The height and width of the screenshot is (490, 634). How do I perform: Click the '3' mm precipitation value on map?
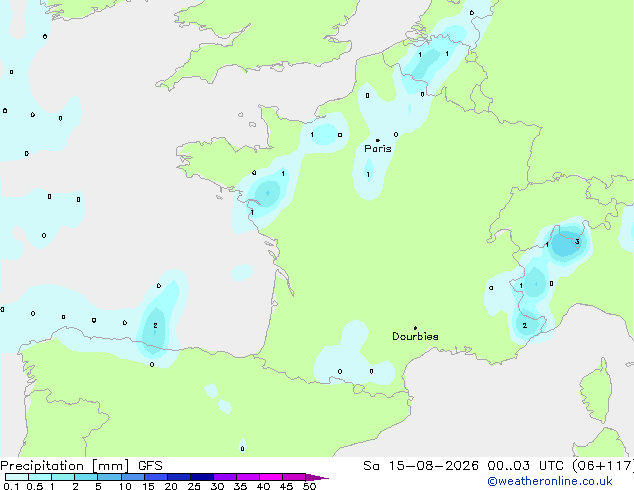[x=577, y=242]
